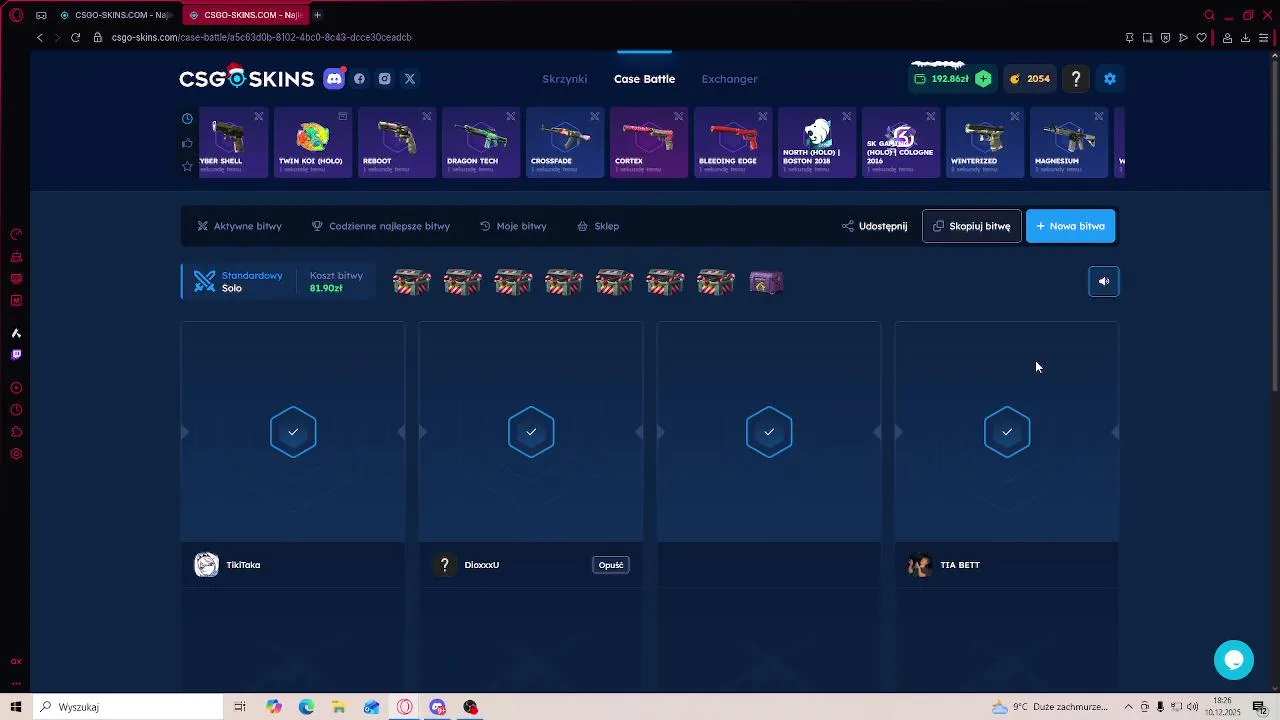This screenshot has height=720, width=1280.
Task: Open site settings gear icon
Action: tap(1110, 79)
